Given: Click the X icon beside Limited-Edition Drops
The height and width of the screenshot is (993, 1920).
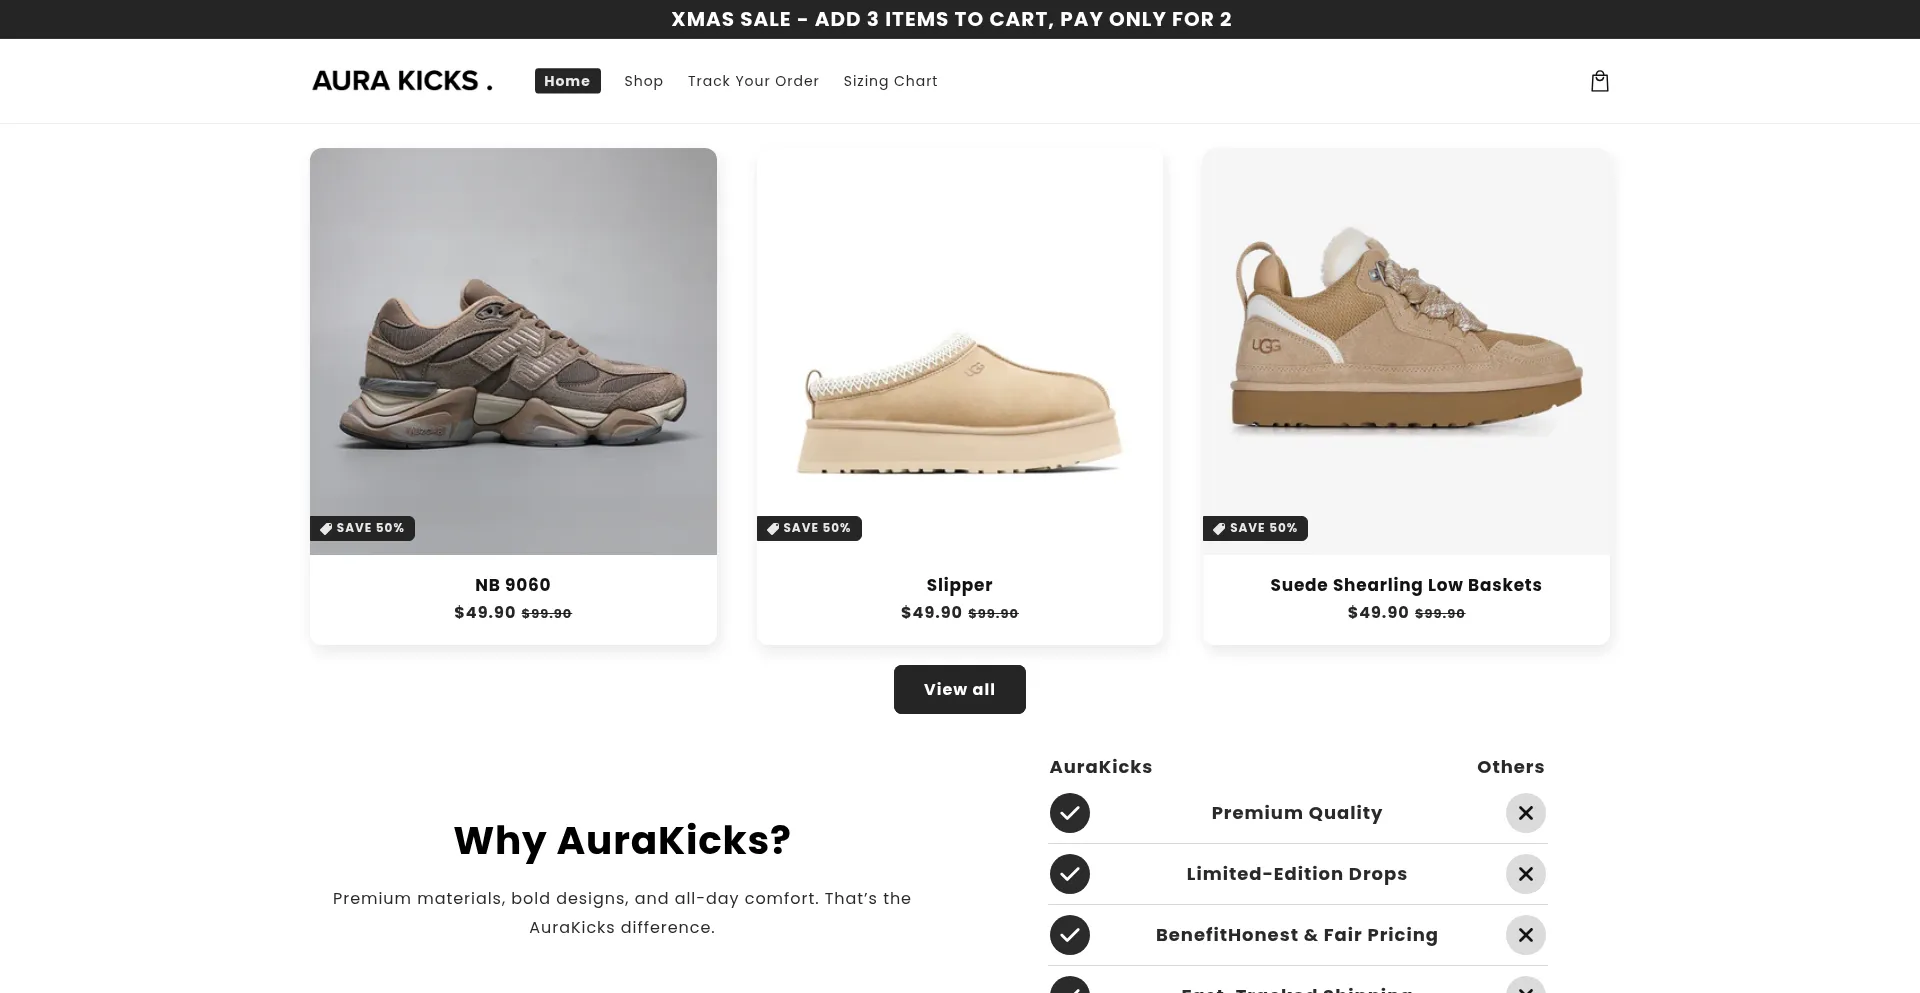Looking at the screenshot, I should click(x=1525, y=874).
